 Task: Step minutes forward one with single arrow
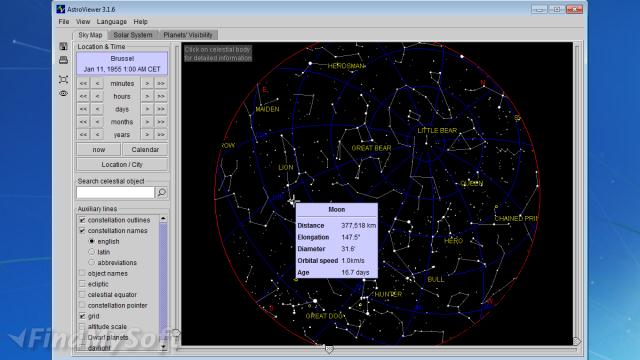point(147,83)
